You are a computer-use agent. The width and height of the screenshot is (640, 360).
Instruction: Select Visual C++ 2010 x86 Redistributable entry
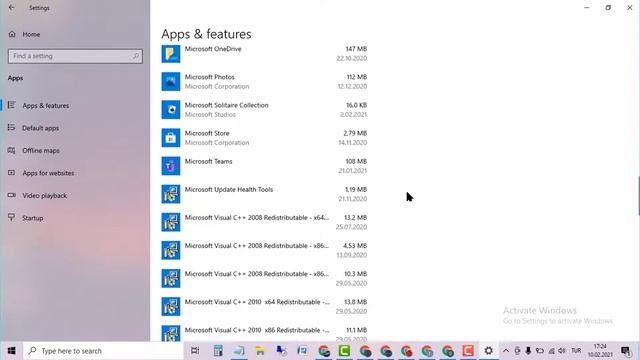(264, 332)
